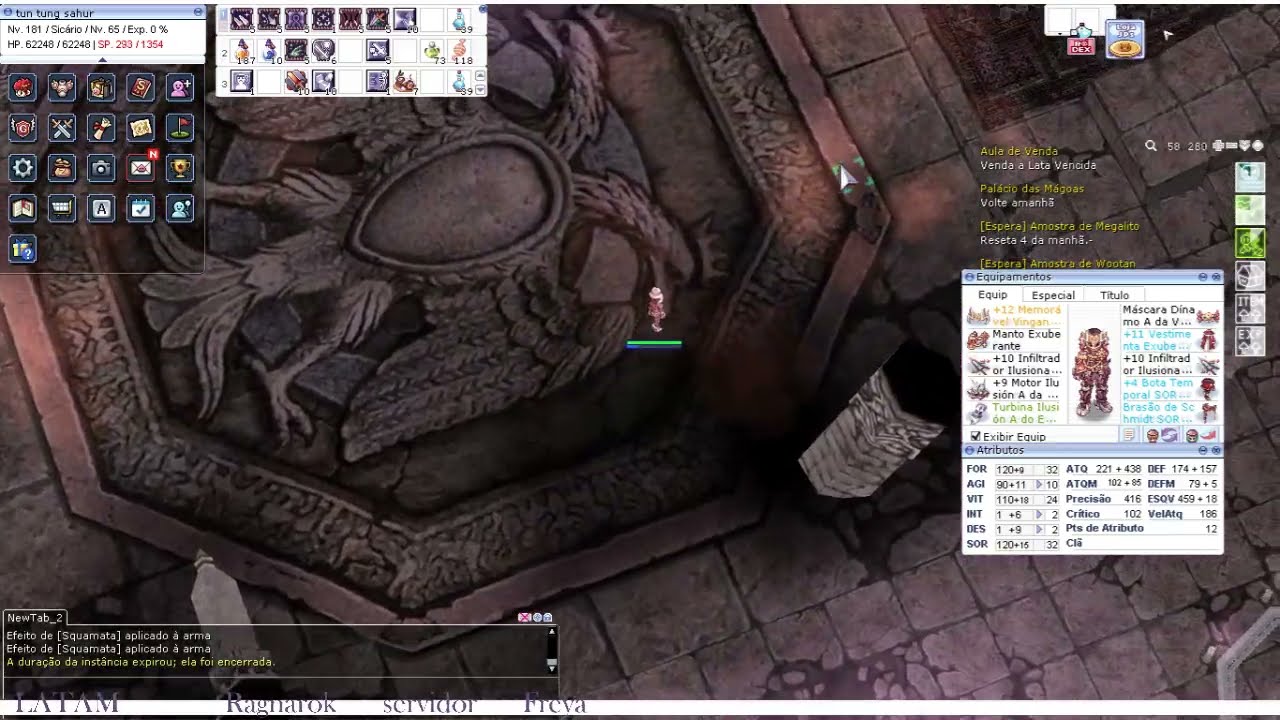Screen dimensions: 1280x720
Task: Switch to the Especial tab
Action: [x=1053, y=295]
